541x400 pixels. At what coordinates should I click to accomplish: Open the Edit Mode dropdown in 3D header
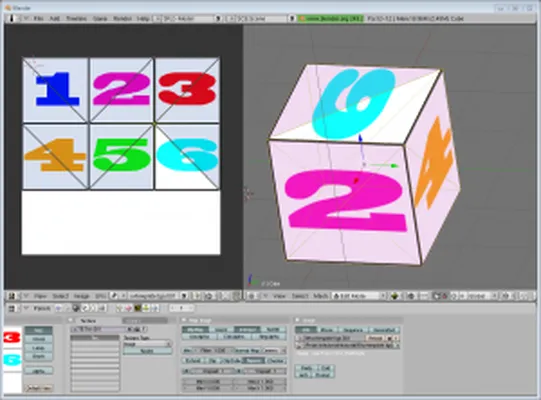pyautogui.click(x=359, y=296)
